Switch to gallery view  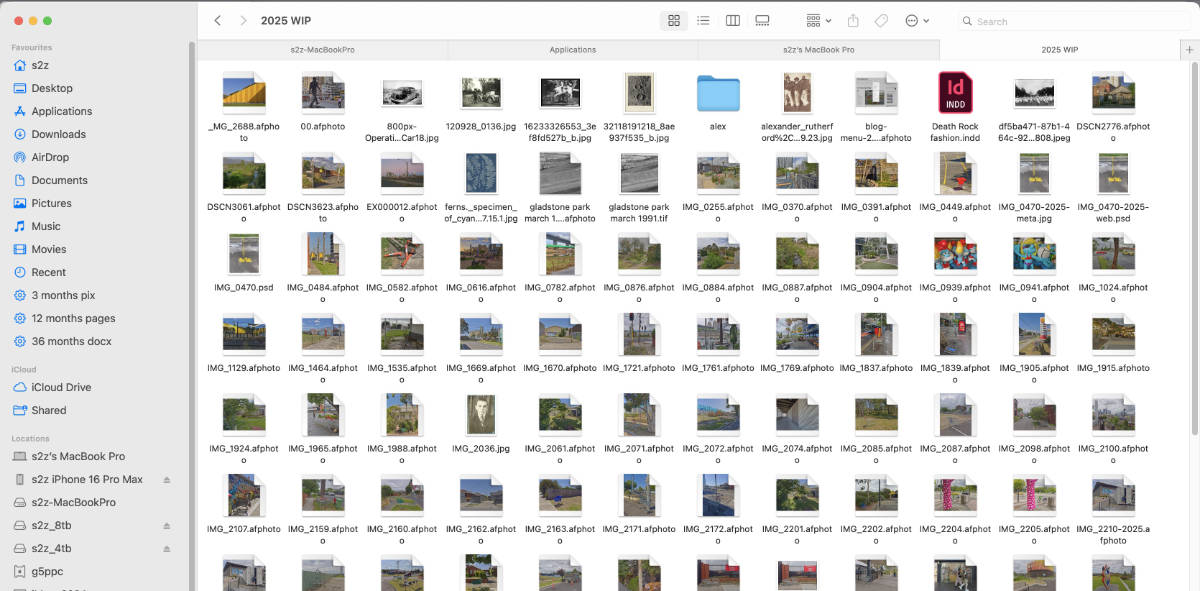[x=762, y=20]
